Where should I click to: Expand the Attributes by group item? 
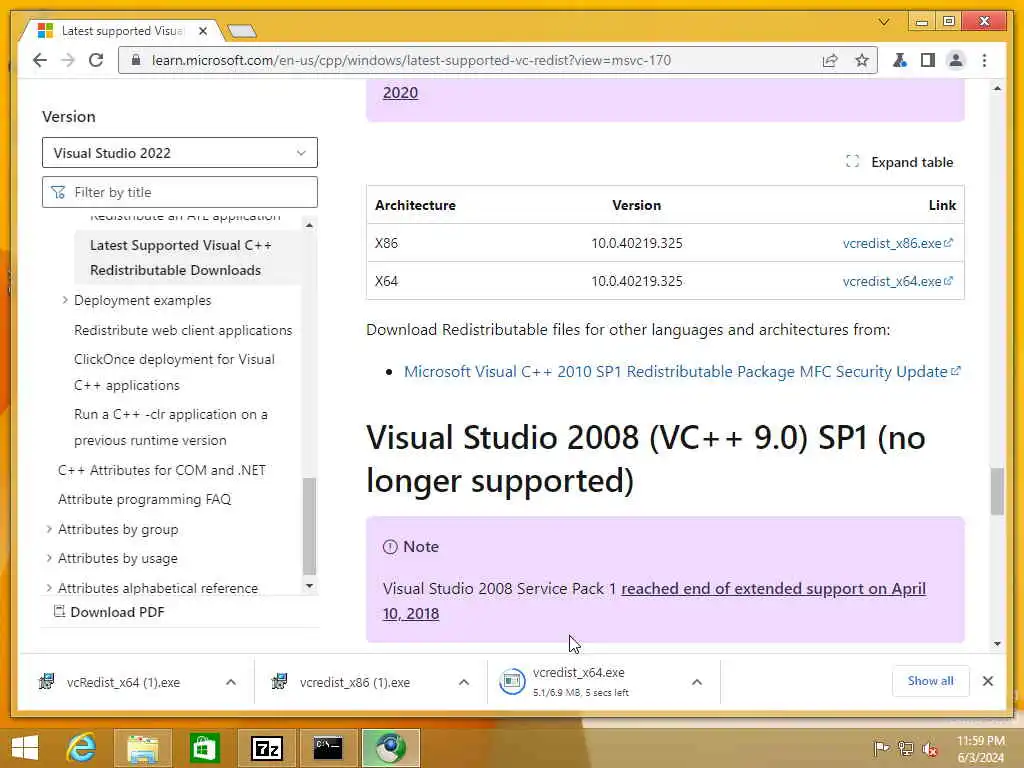49,529
